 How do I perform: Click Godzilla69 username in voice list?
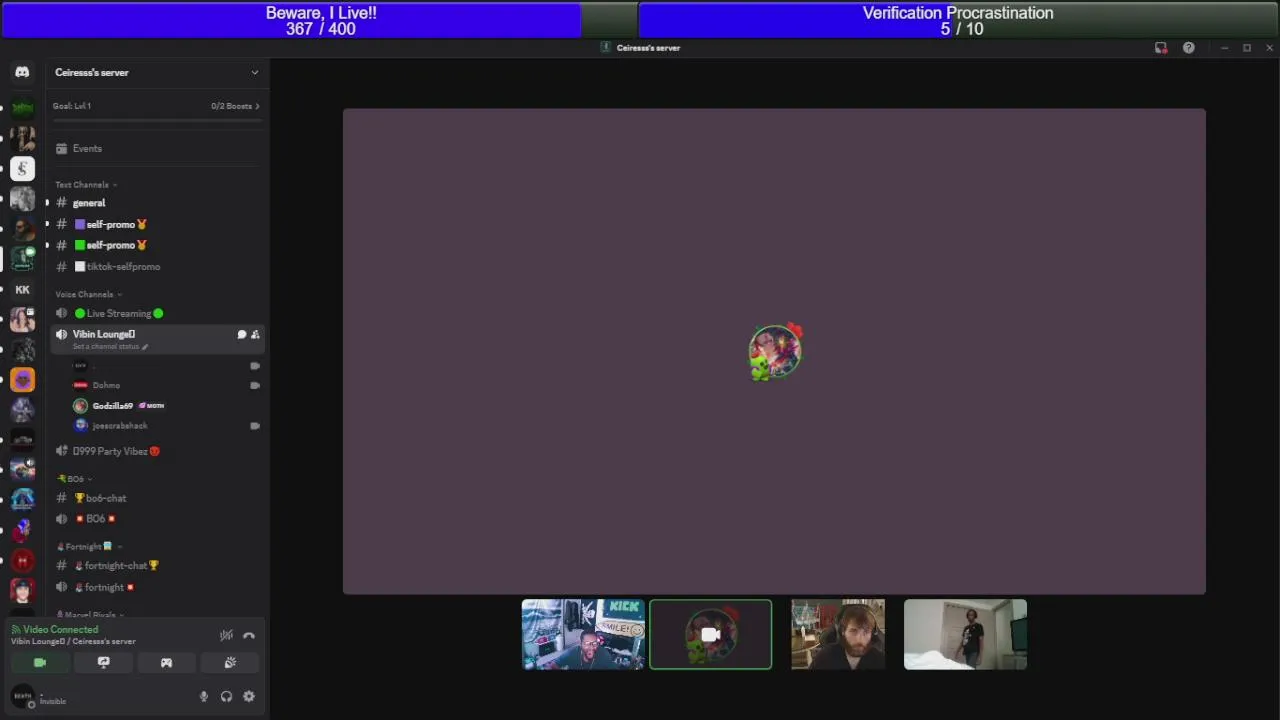(112, 406)
